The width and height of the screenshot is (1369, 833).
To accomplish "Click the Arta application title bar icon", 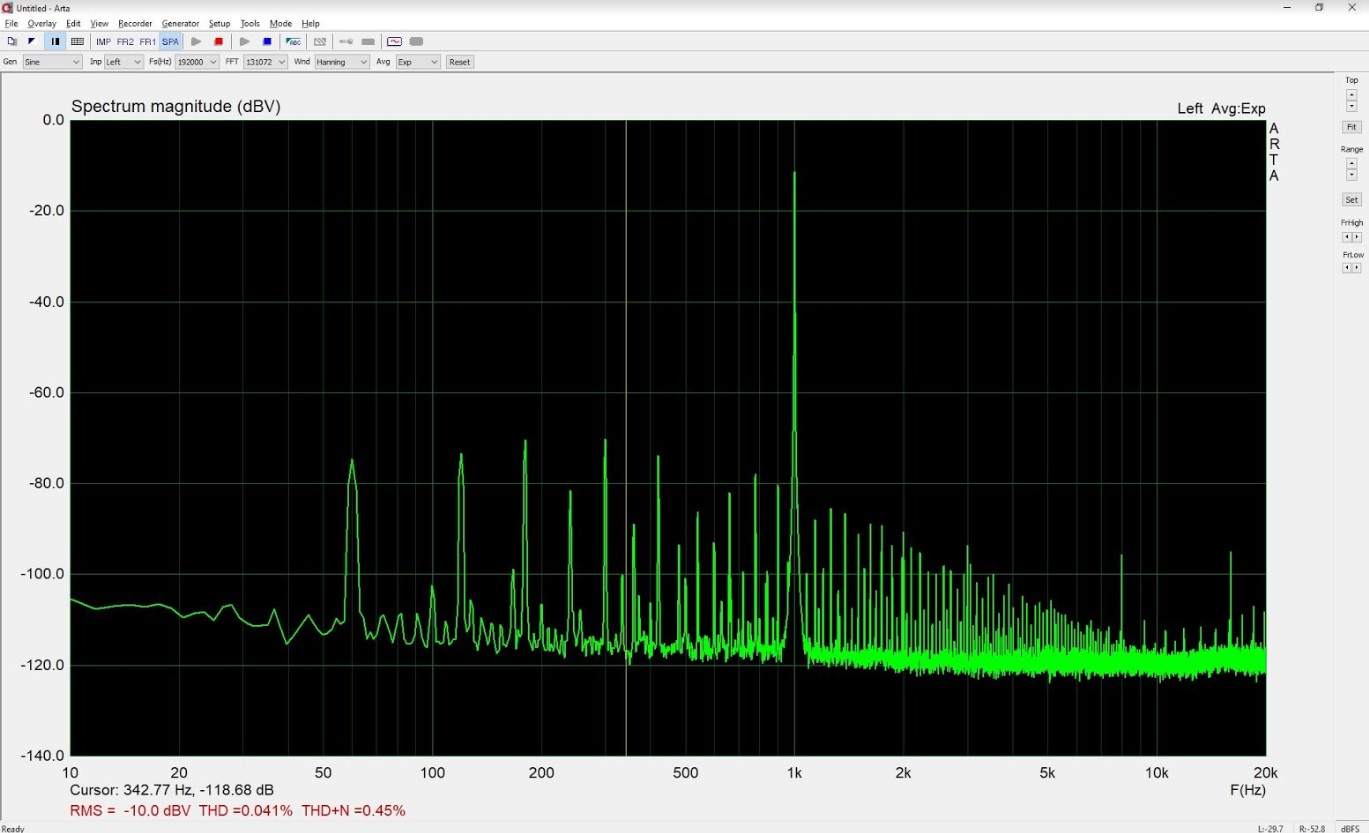I will click(8, 8).
